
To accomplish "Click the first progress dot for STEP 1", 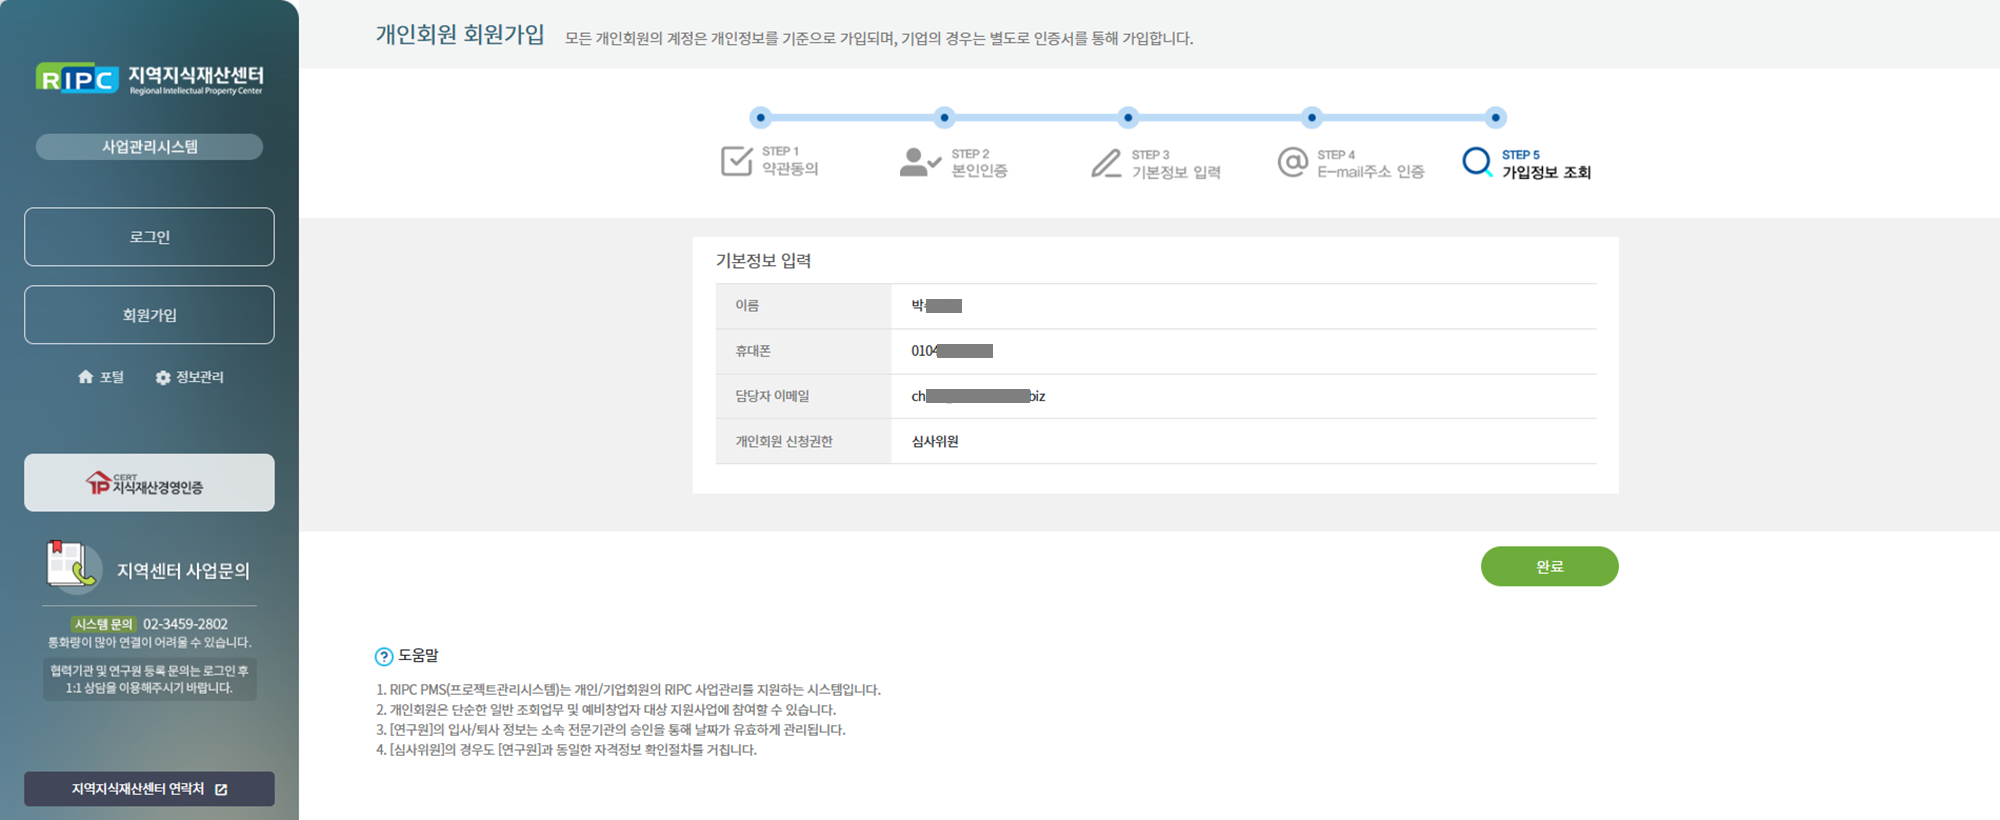I will [761, 118].
